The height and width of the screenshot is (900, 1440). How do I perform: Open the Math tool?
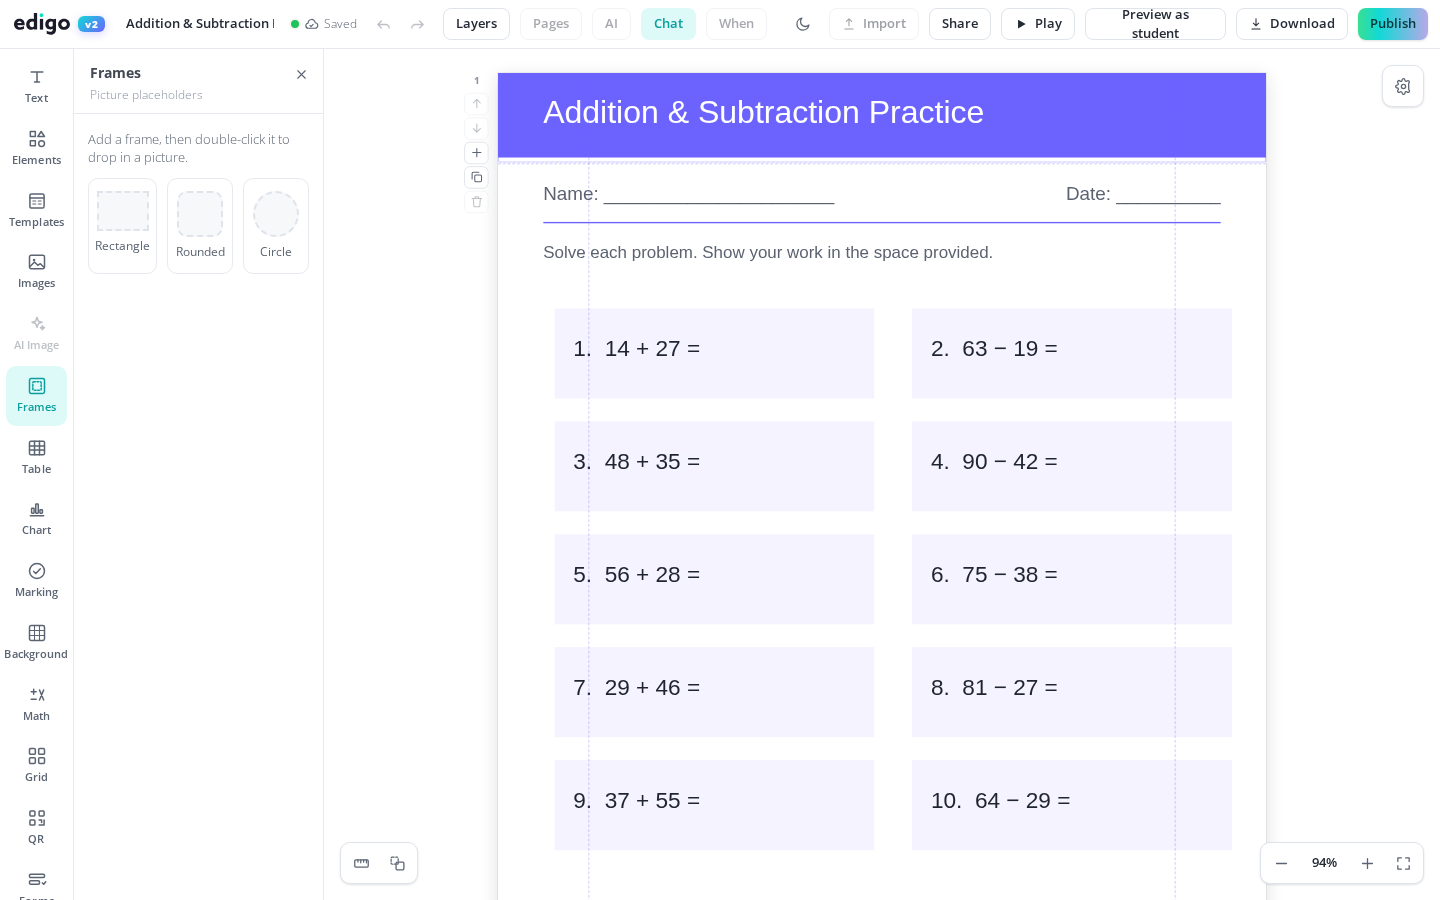point(36,704)
